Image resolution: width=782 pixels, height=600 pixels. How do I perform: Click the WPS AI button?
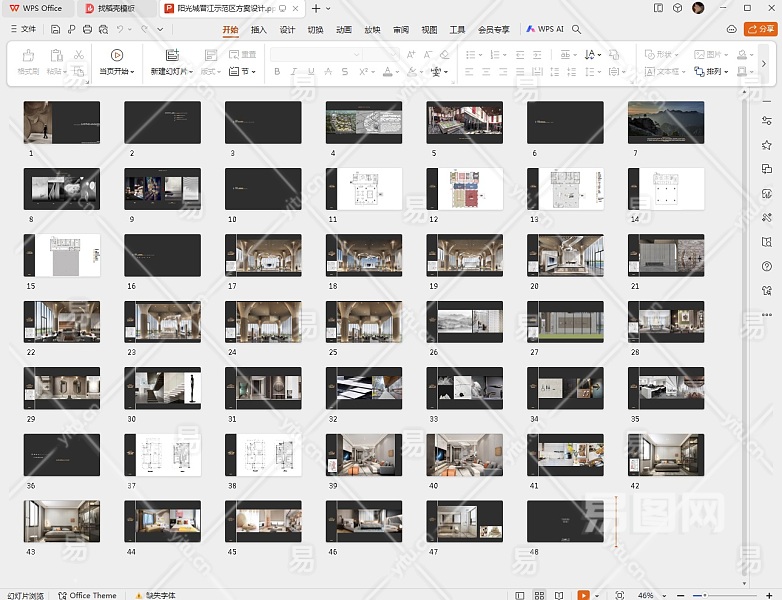[x=545, y=30]
